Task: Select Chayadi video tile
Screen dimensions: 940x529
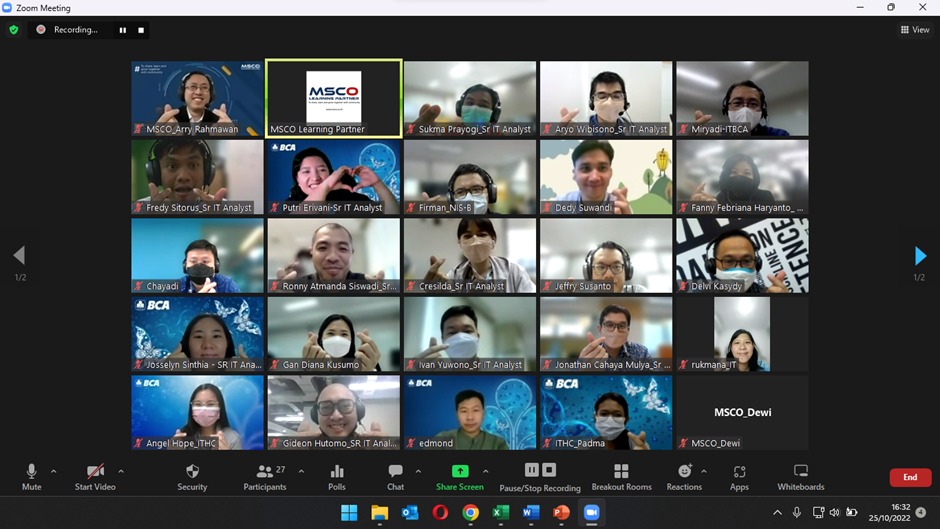Action: click(x=197, y=256)
